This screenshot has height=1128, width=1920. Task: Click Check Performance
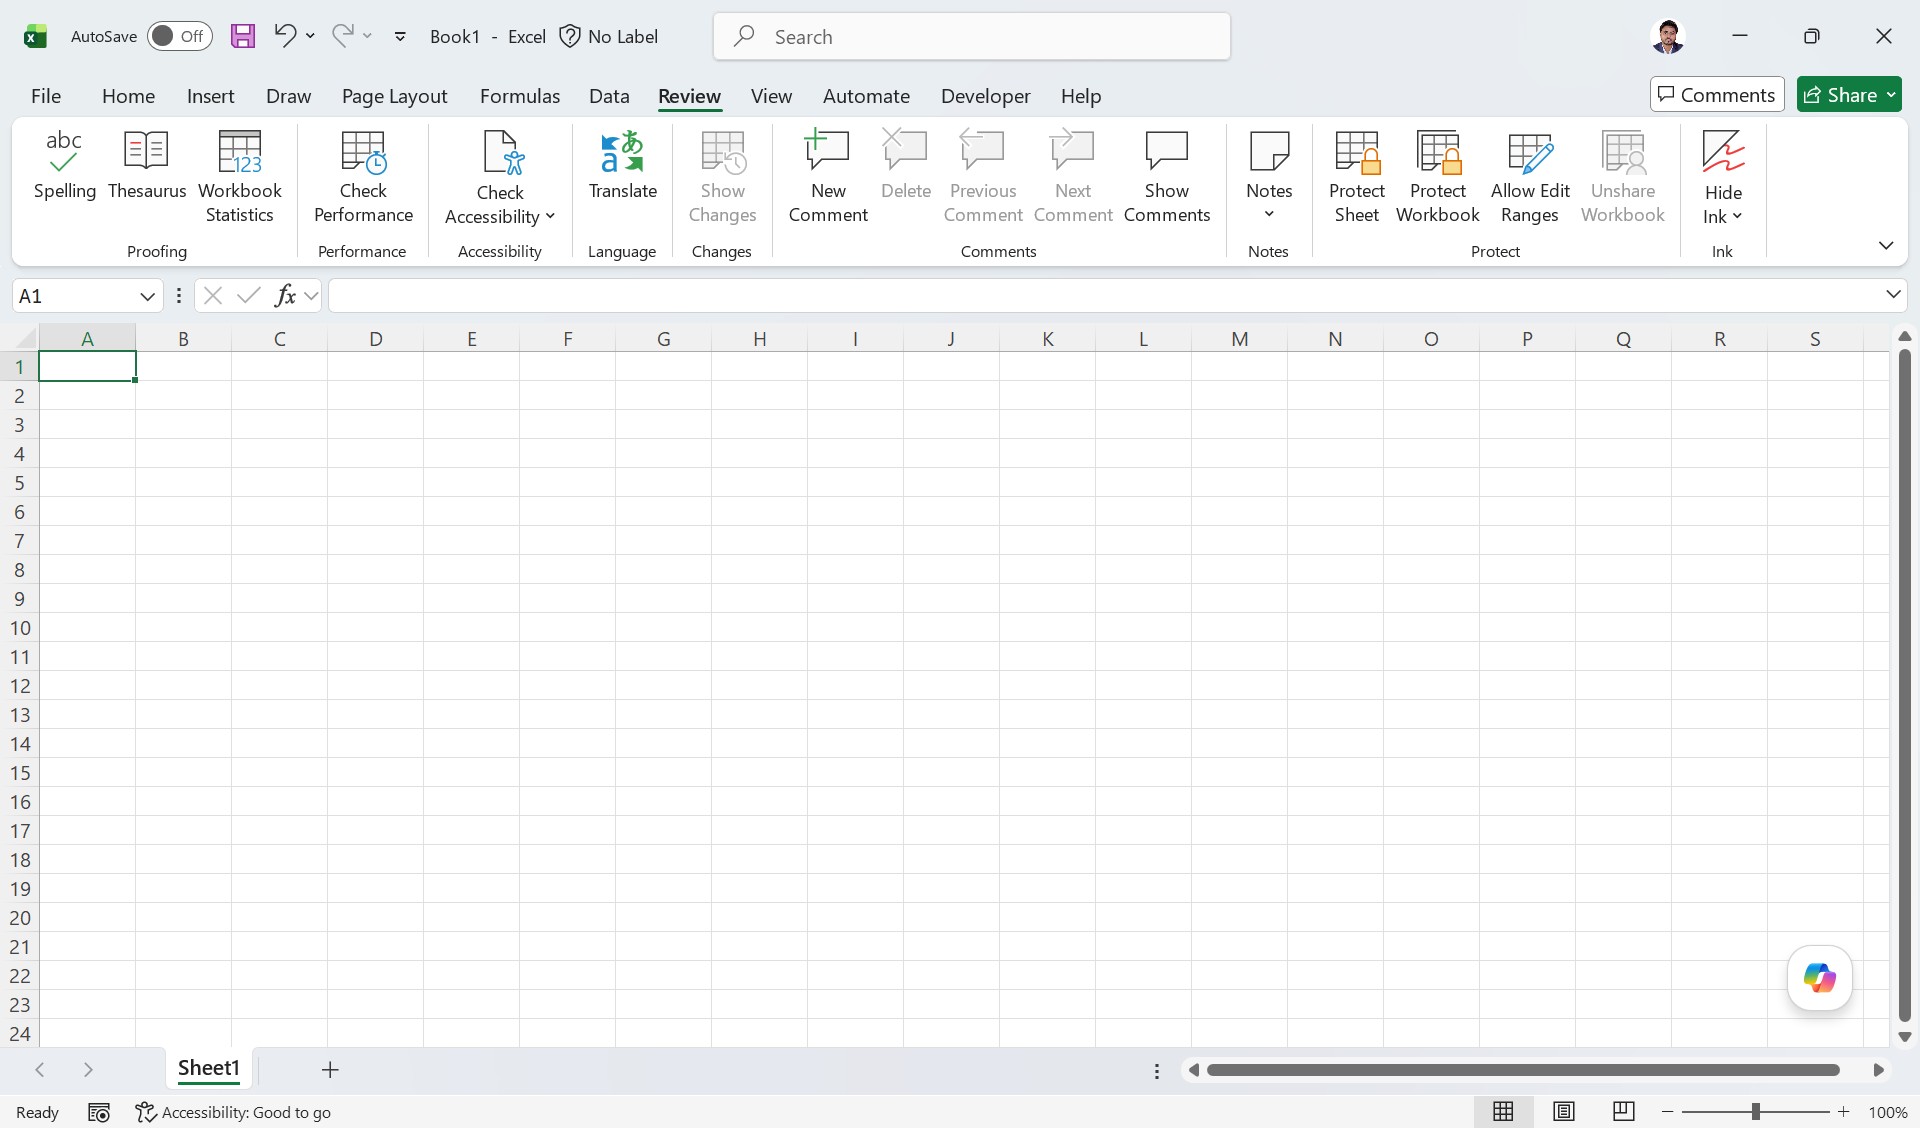point(363,178)
